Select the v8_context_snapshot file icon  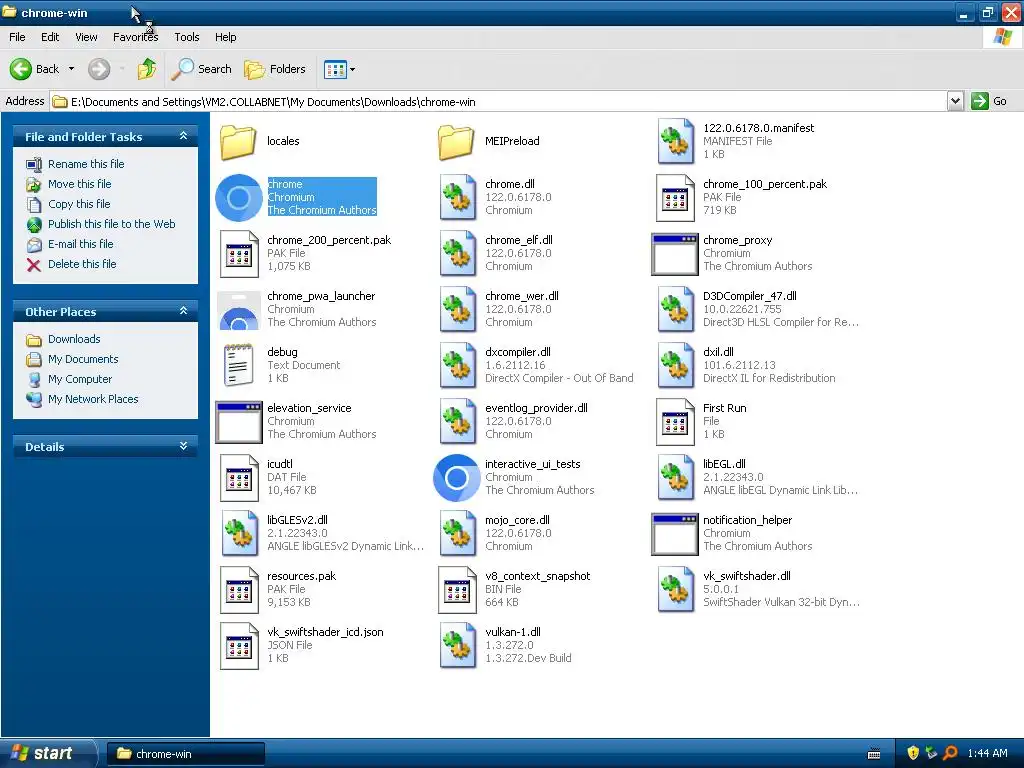click(457, 589)
